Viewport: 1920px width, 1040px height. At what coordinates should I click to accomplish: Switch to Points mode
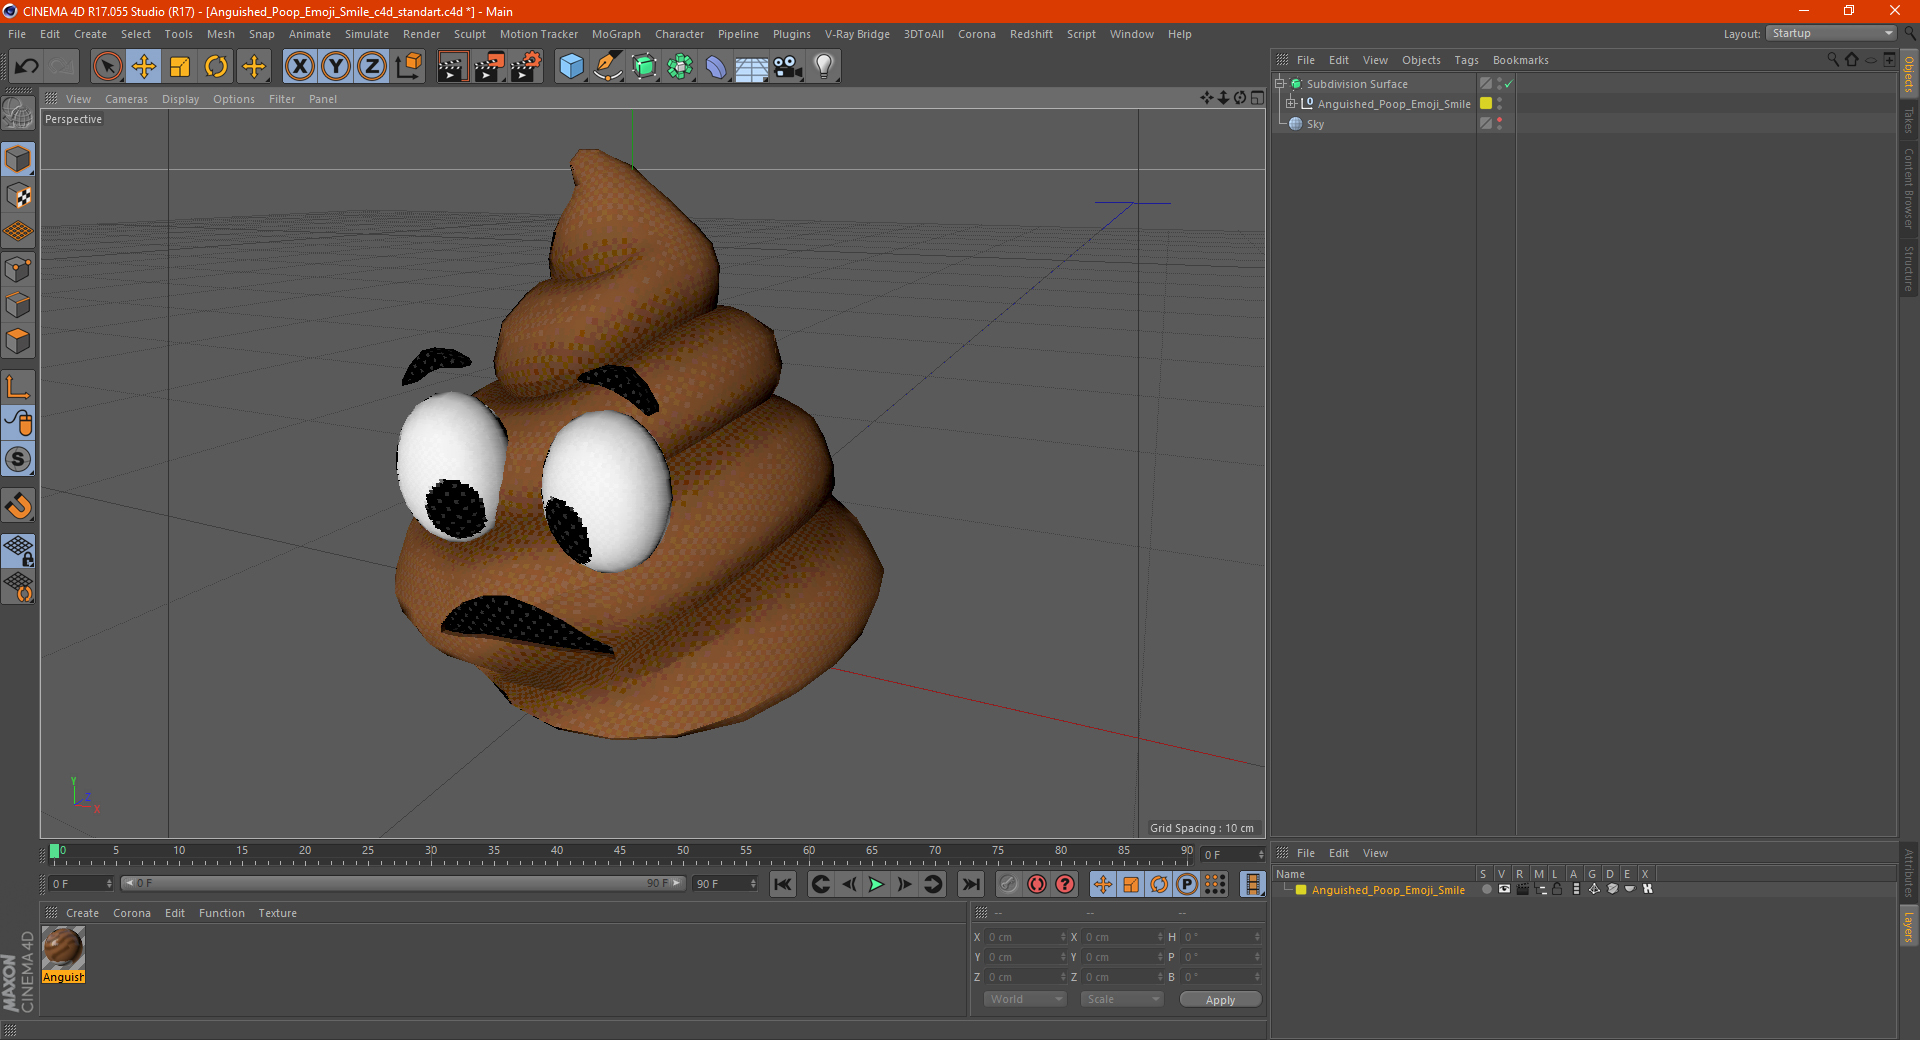[18, 269]
